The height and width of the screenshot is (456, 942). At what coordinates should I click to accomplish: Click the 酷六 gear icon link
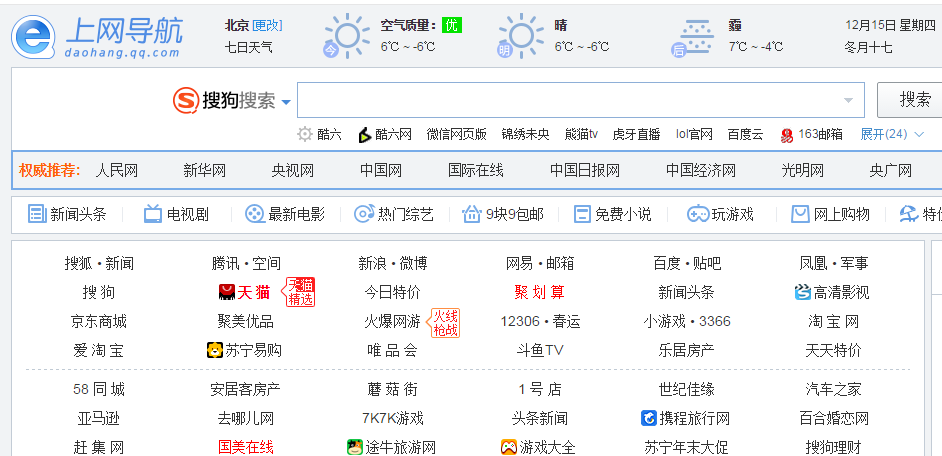305,134
